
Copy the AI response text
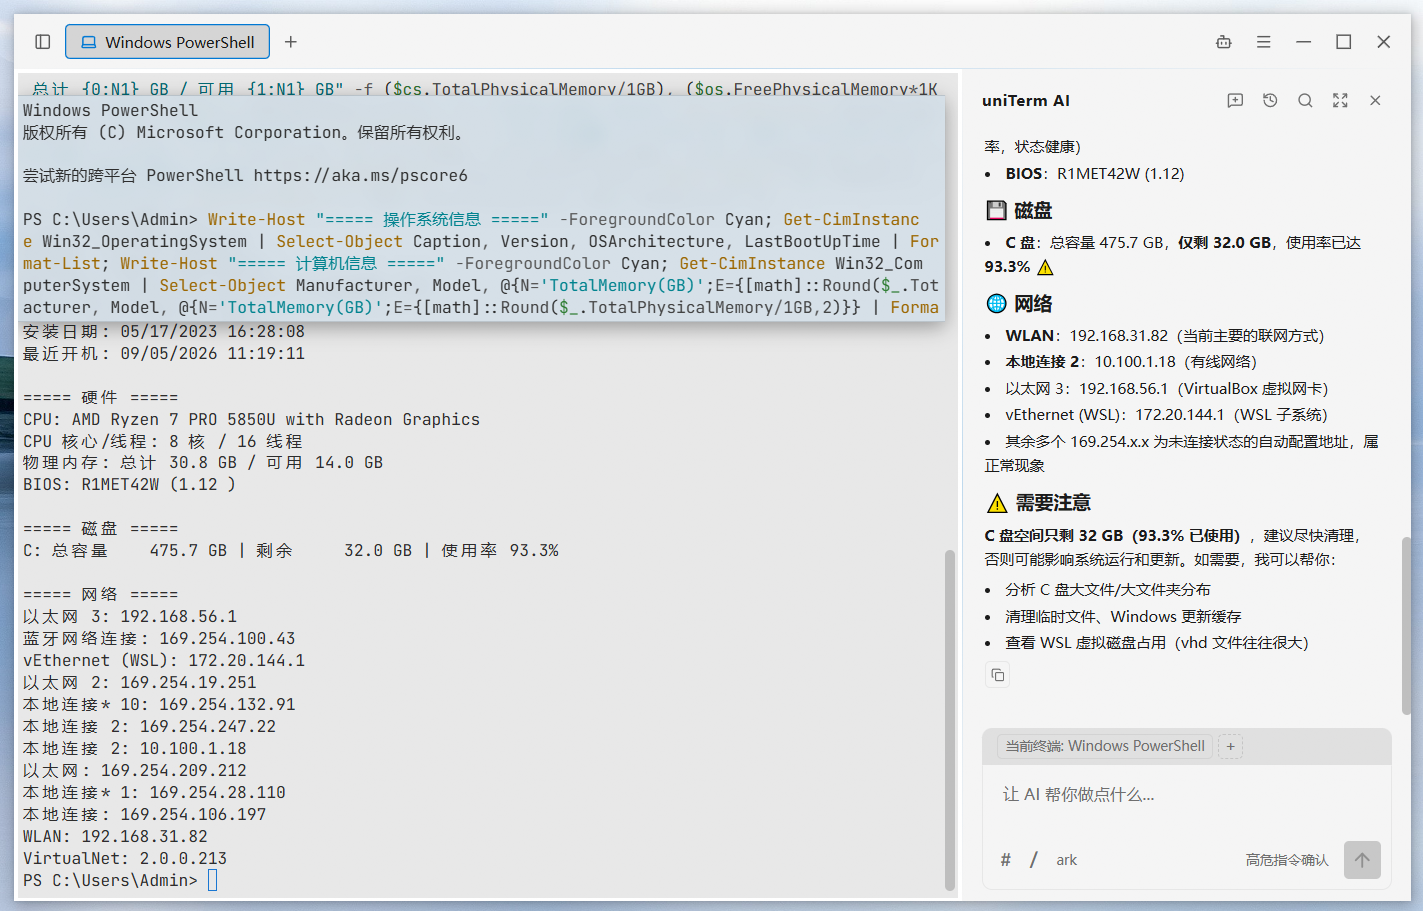point(997,675)
